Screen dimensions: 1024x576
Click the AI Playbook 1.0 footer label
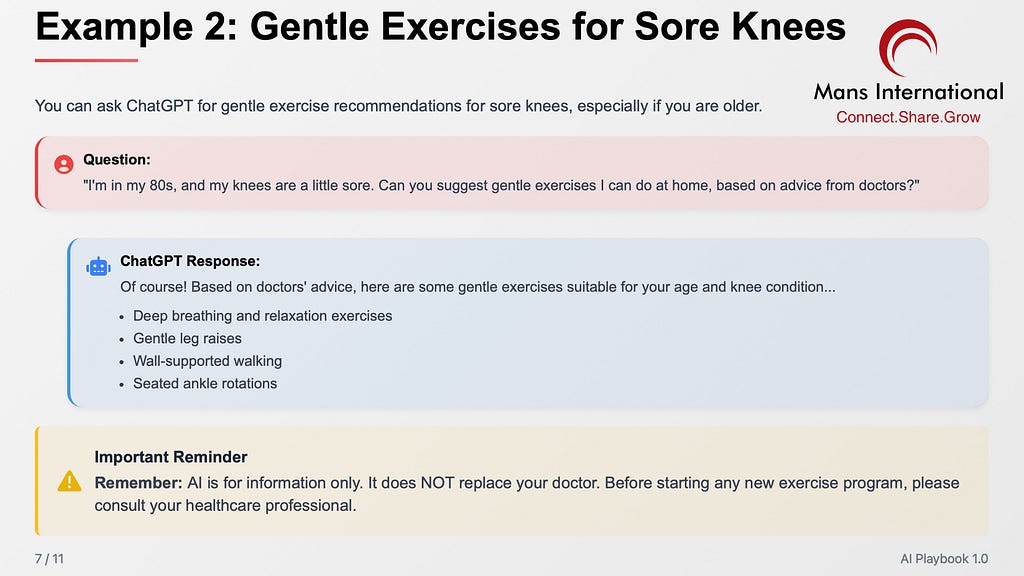944,559
